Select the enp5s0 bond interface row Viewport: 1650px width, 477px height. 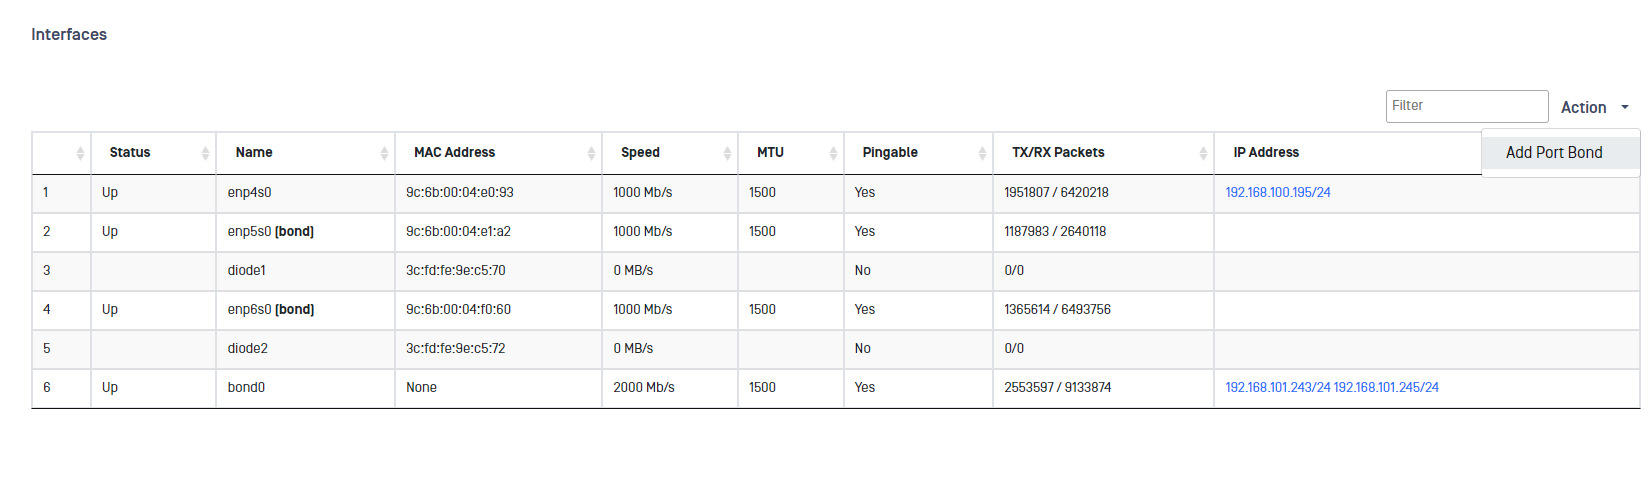[x=836, y=232]
